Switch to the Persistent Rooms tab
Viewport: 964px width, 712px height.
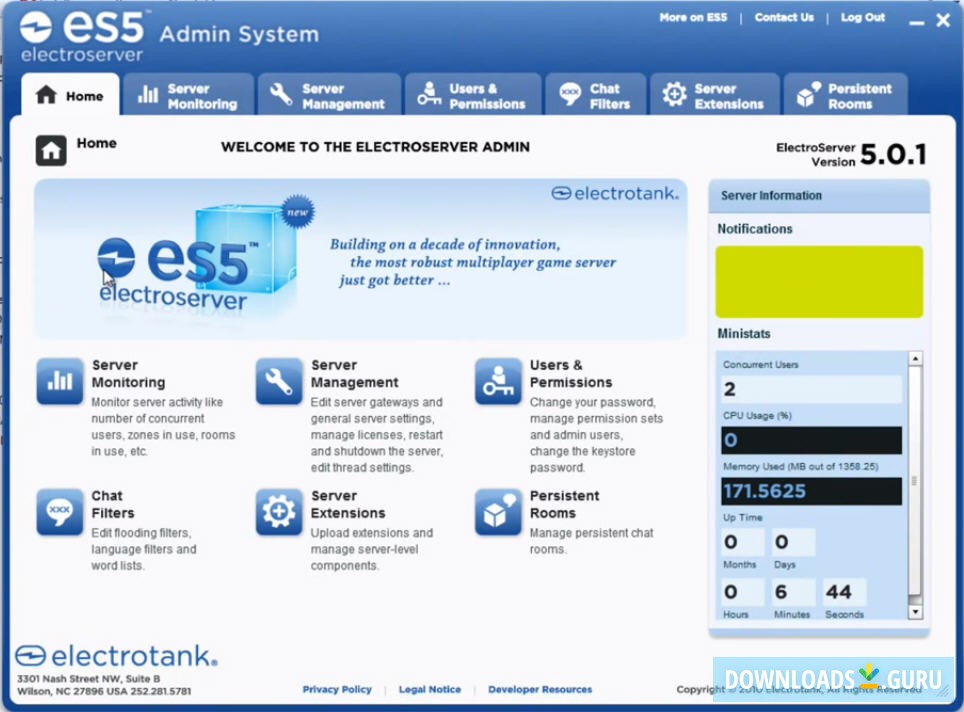(x=846, y=94)
